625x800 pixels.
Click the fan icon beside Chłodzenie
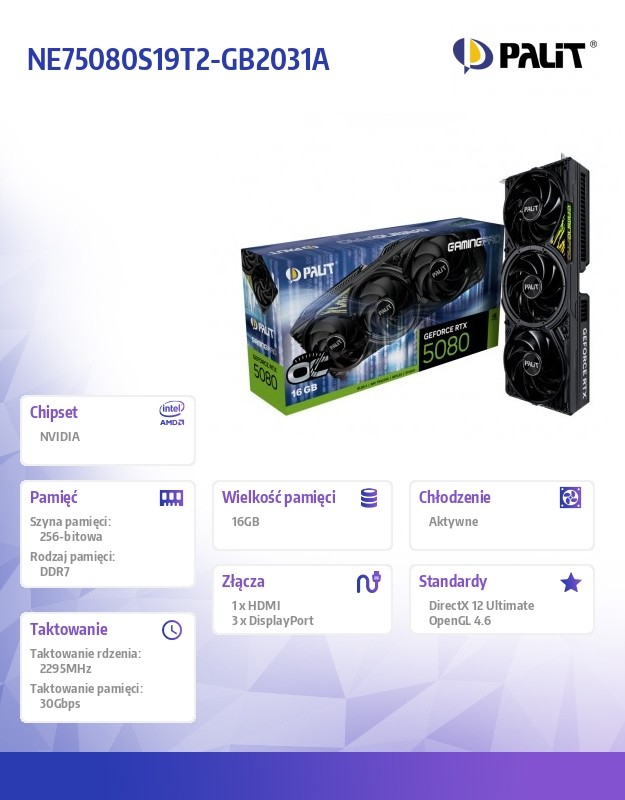click(570, 497)
